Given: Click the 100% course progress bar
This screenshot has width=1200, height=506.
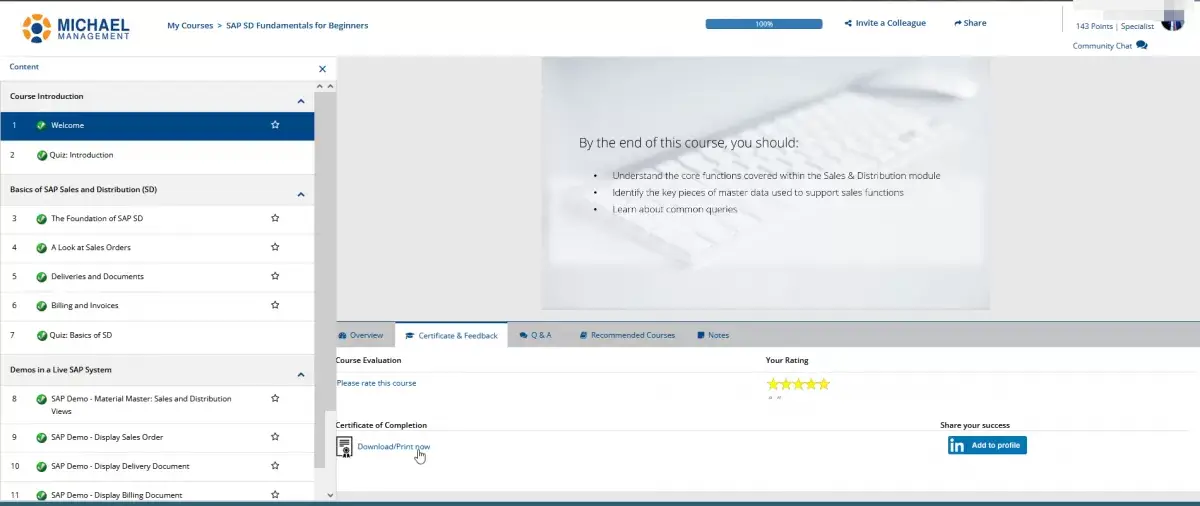Looking at the screenshot, I should point(764,23).
